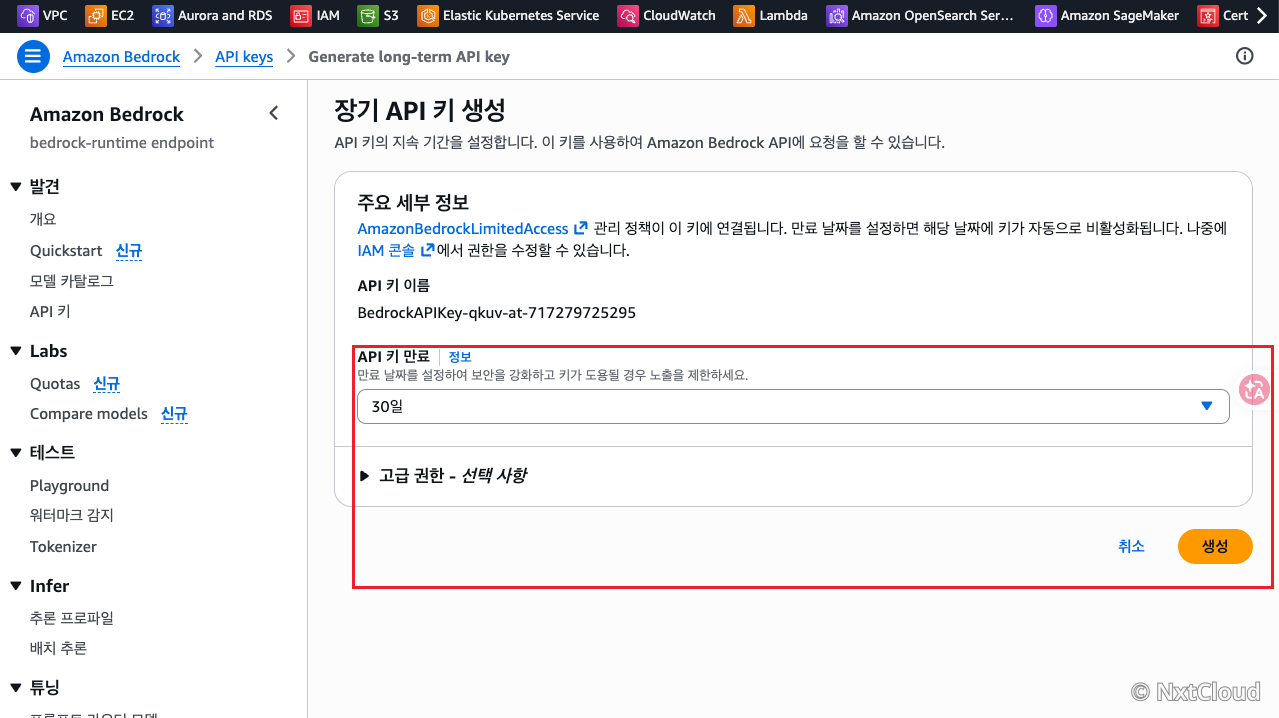Open the VPC service shortcut
Screen dimensions: 1279x718
click(x=42, y=15)
